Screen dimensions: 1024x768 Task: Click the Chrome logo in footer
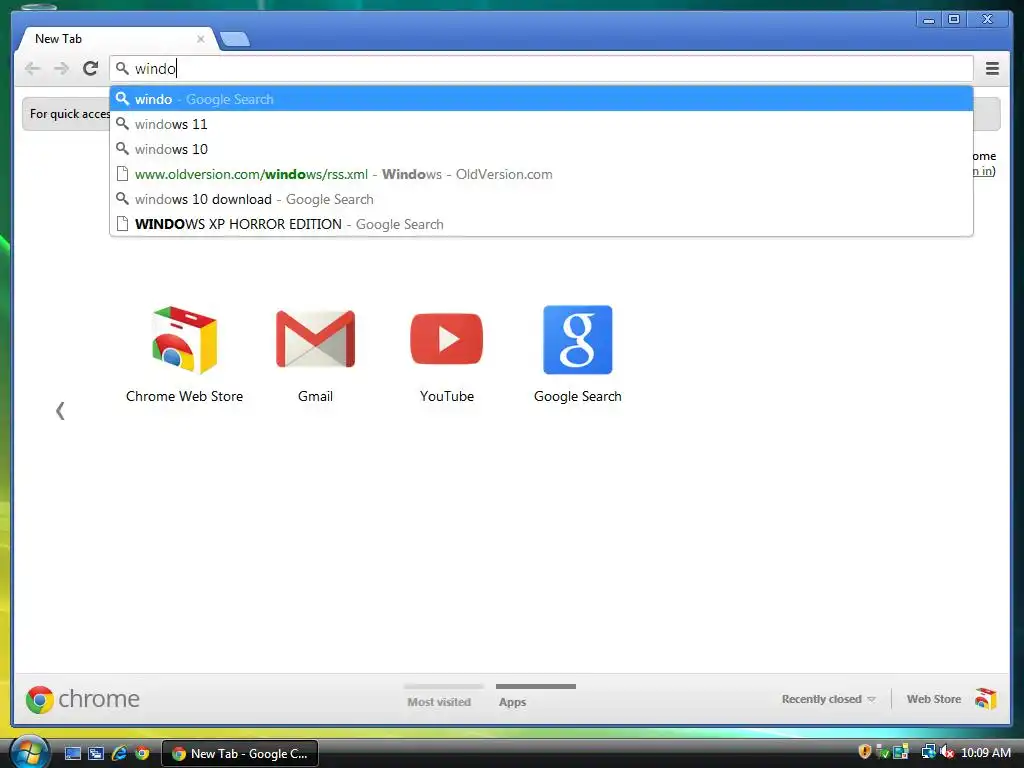[82, 699]
